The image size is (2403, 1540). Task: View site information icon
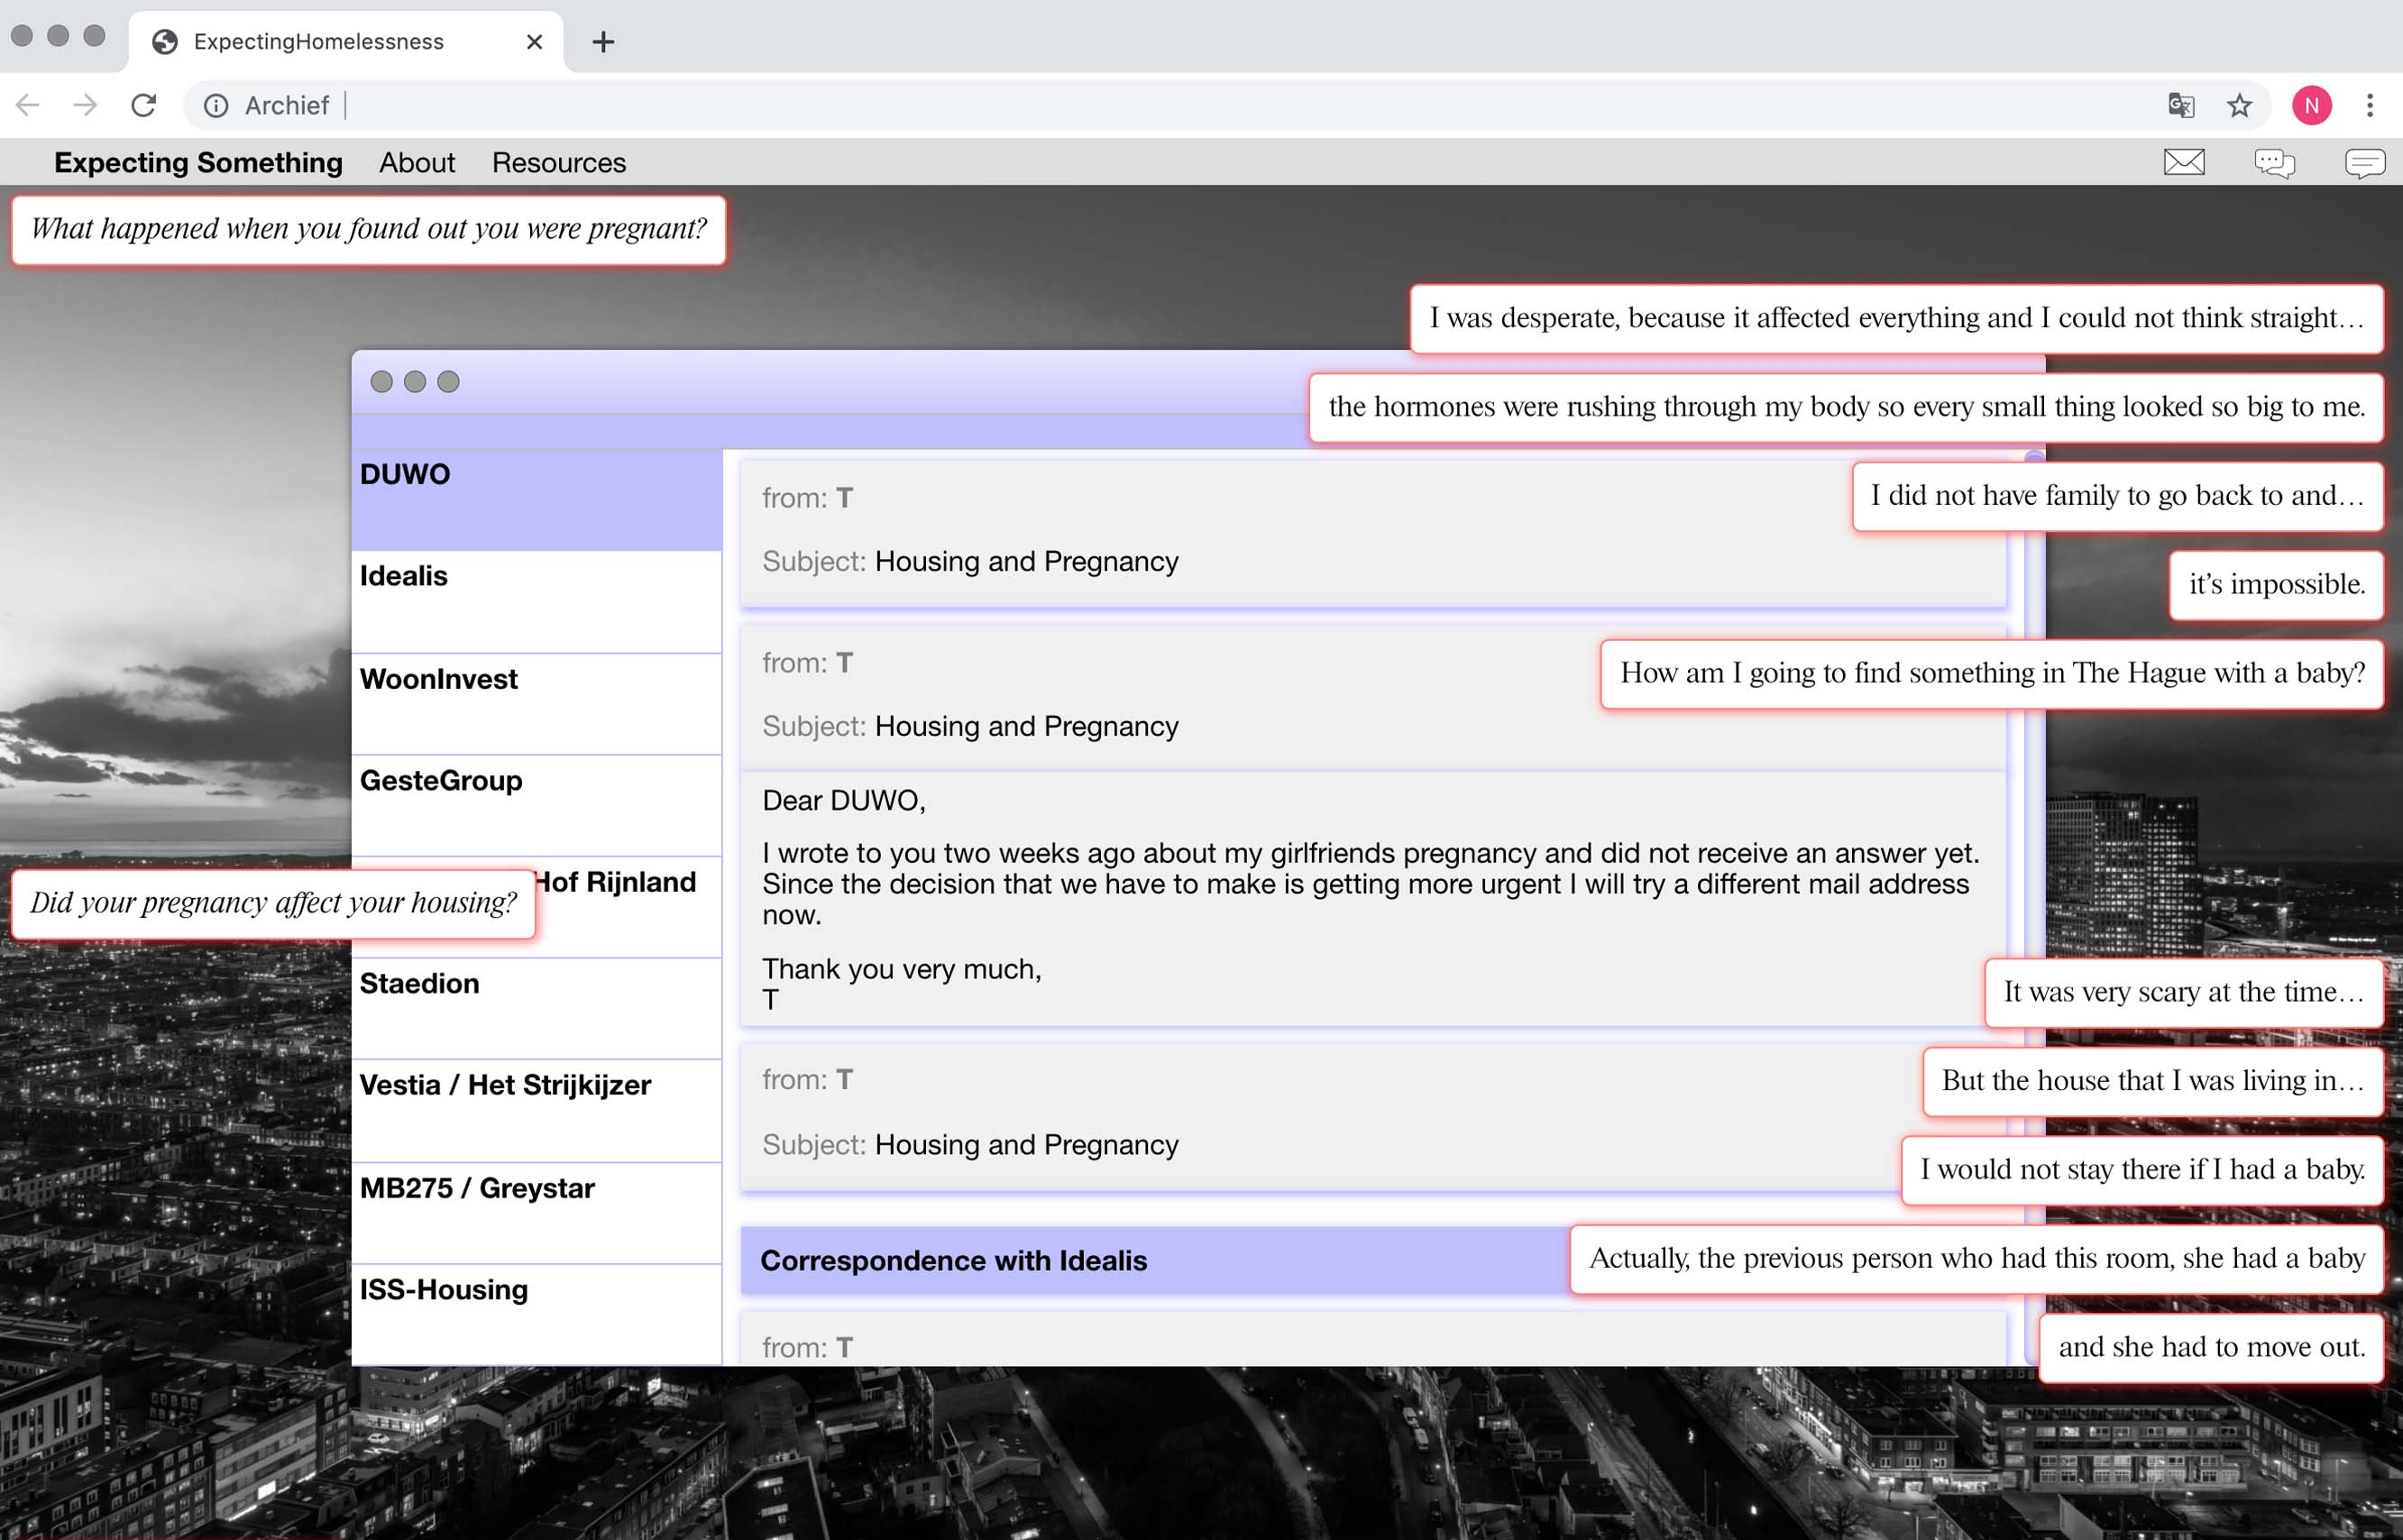click(216, 105)
